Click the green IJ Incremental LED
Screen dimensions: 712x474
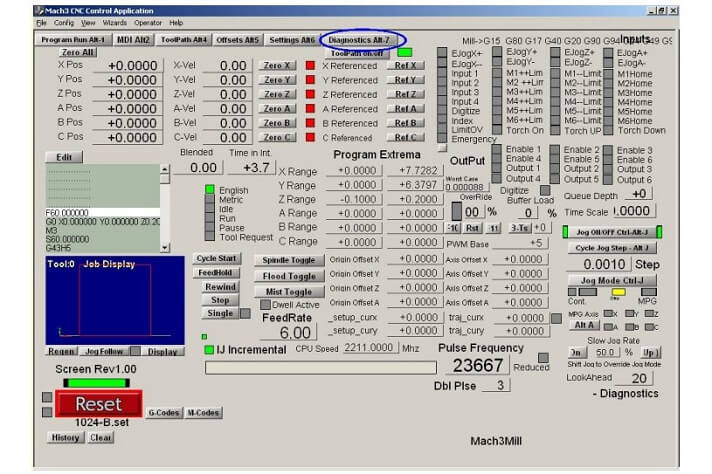209,350
